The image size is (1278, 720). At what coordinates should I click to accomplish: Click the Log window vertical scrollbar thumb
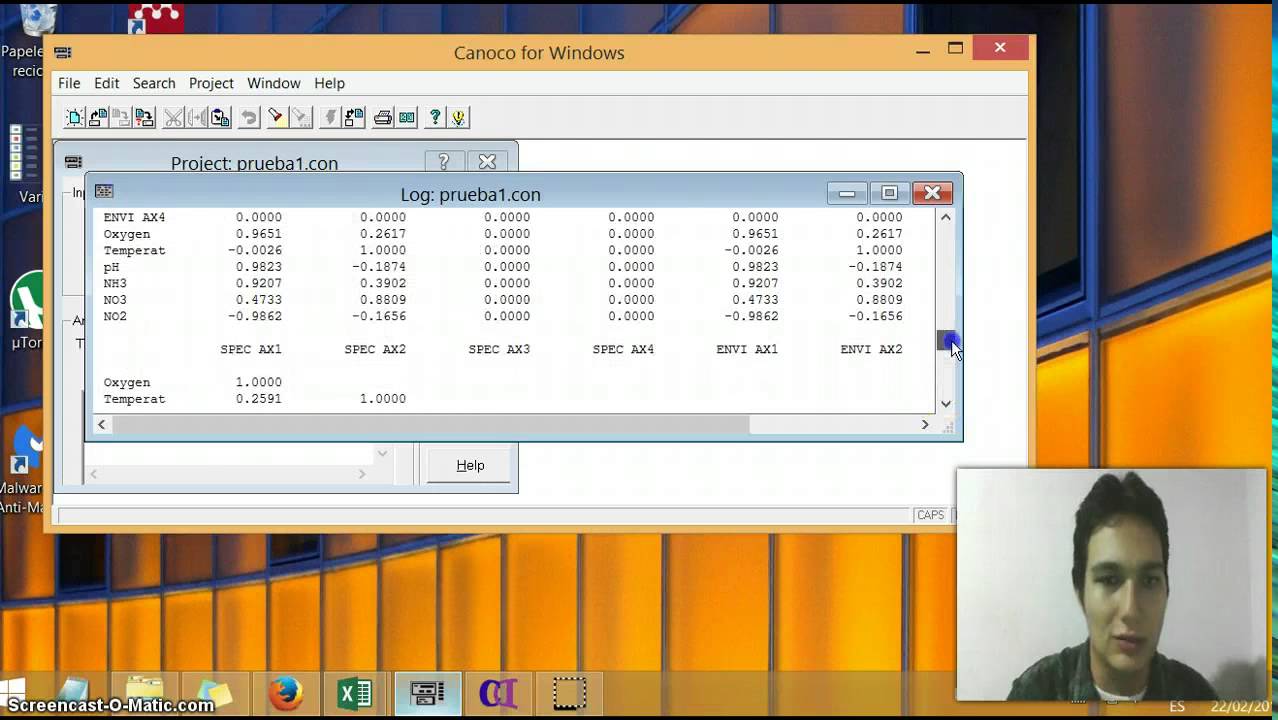point(945,341)
